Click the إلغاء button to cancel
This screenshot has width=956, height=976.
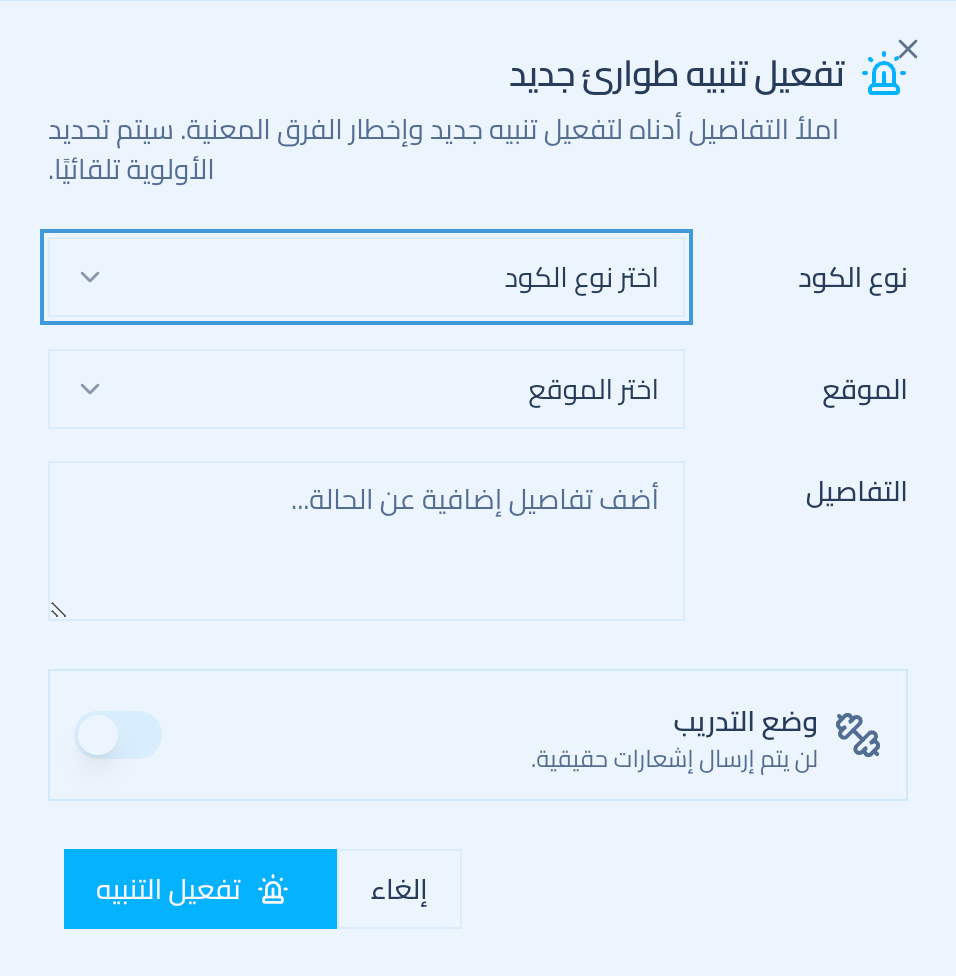coord(398,888)
